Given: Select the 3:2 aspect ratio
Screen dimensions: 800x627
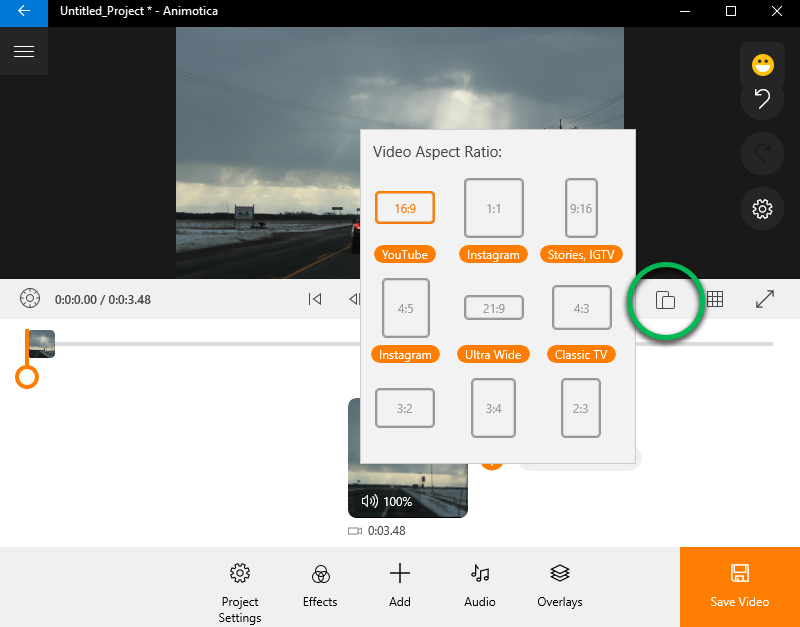Looking at the screenshot, I should (405, 408).
